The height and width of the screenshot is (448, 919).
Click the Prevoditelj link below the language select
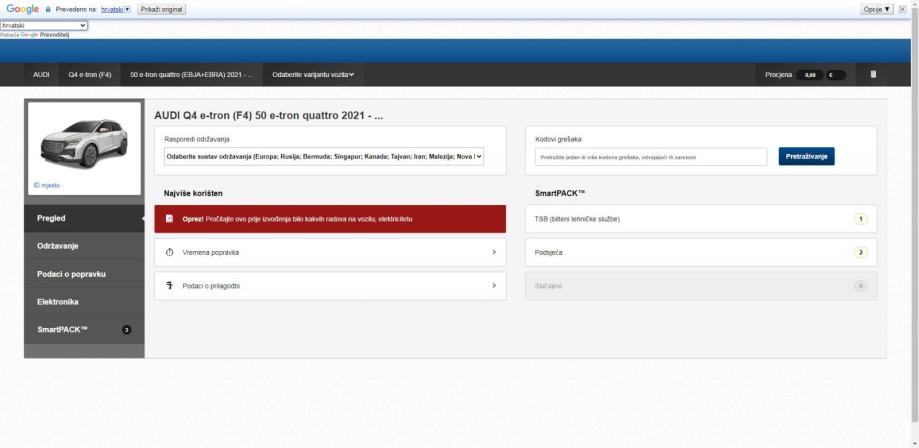click(x=55, y=35)
